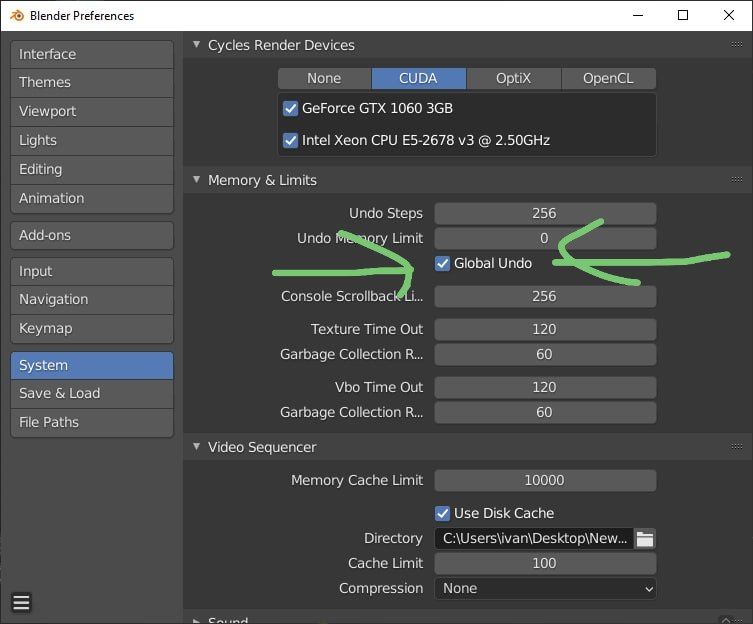
Task: Open the Add-ons section
Action: 92,235
